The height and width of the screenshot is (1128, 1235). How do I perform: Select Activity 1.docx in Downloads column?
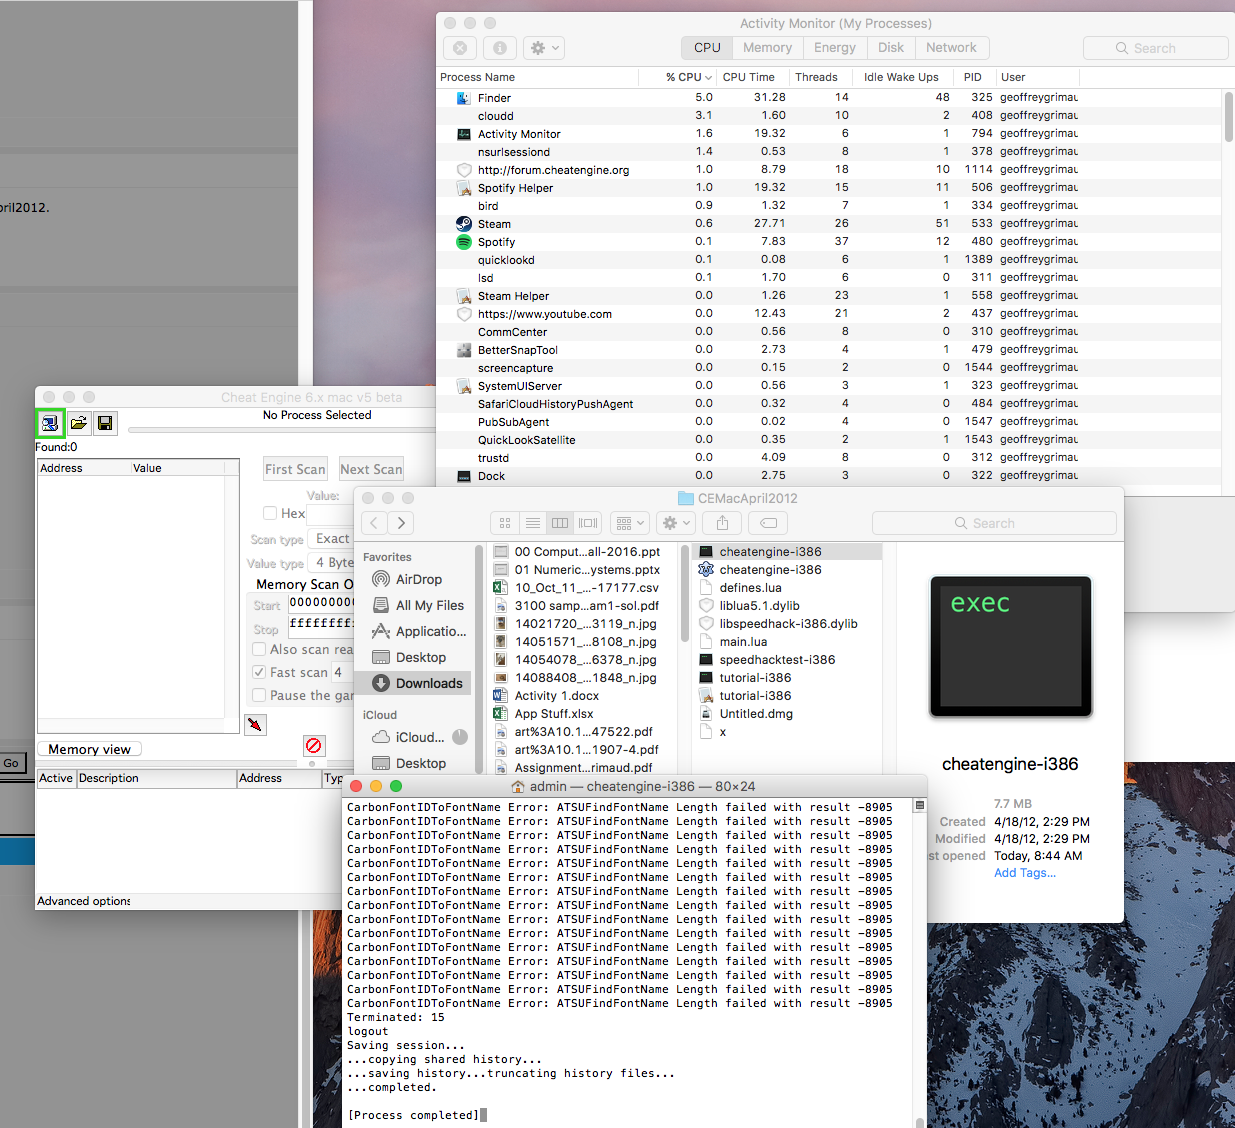tap(557, 696)
